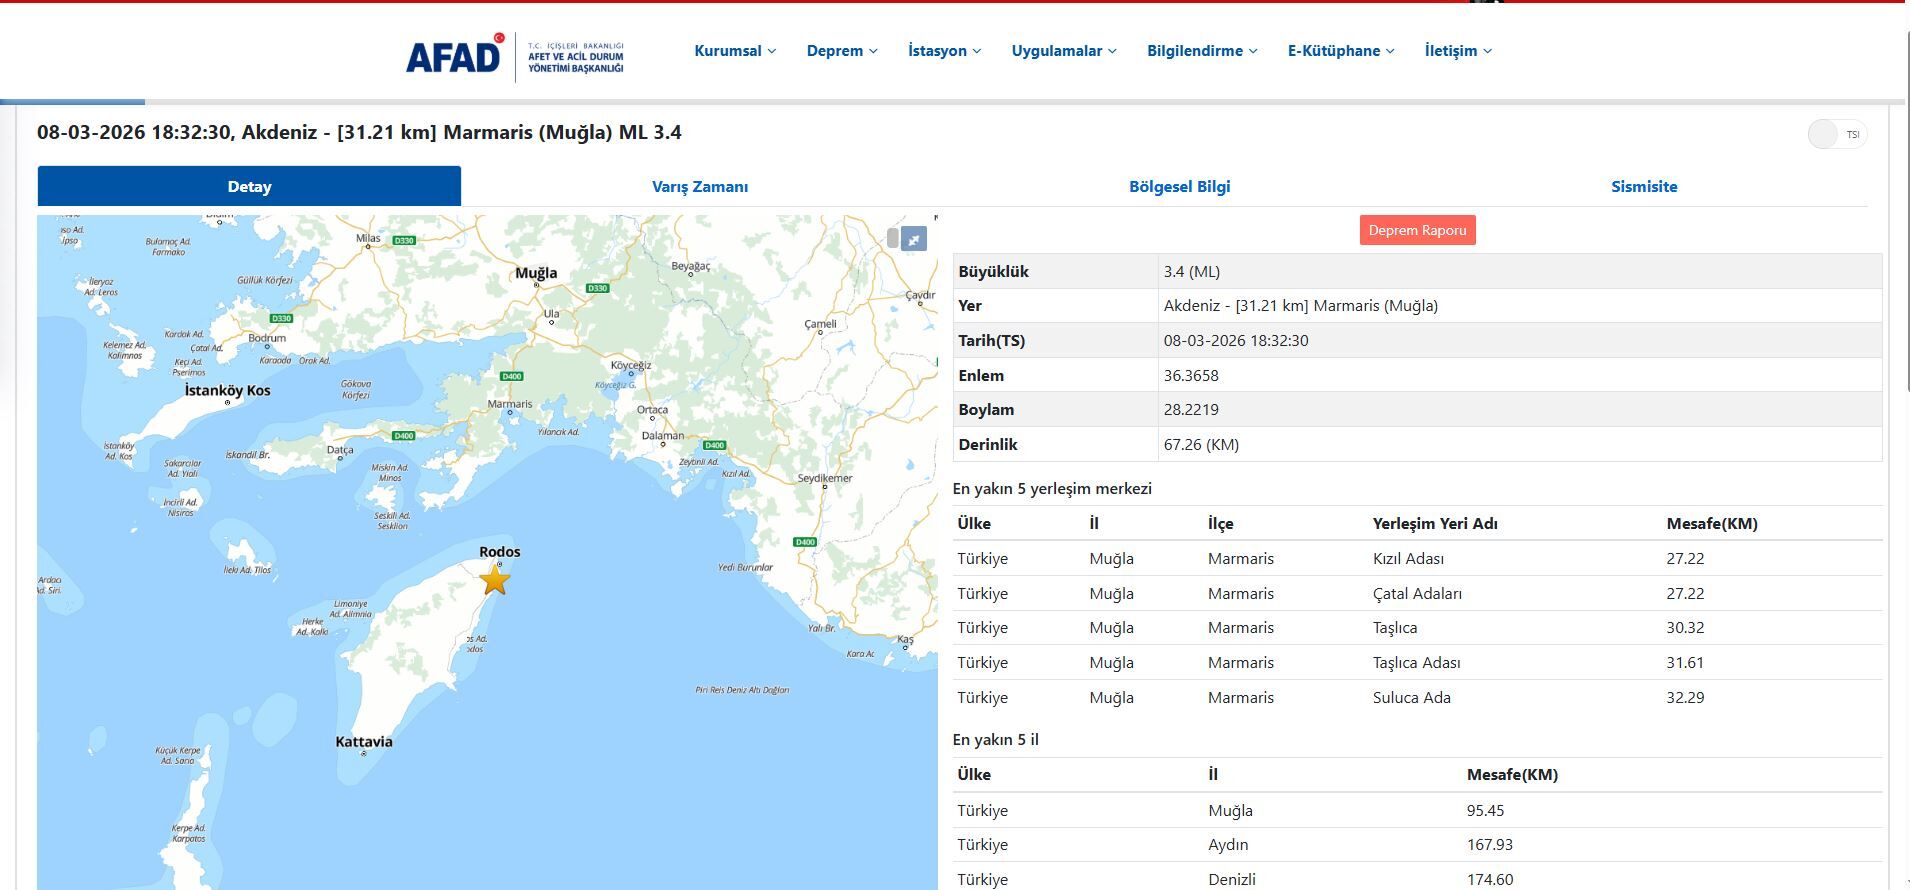Switch to the Varış Zamanı tab
The width and height of the screenshot is (1910, 890).
click(700, 187)
